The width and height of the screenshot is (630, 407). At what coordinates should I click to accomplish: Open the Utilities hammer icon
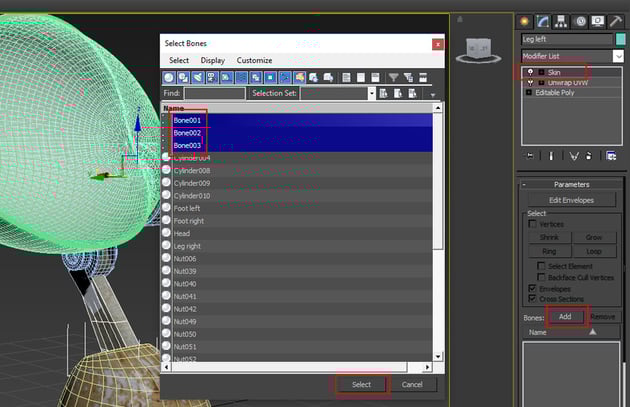tap(615, 21)
